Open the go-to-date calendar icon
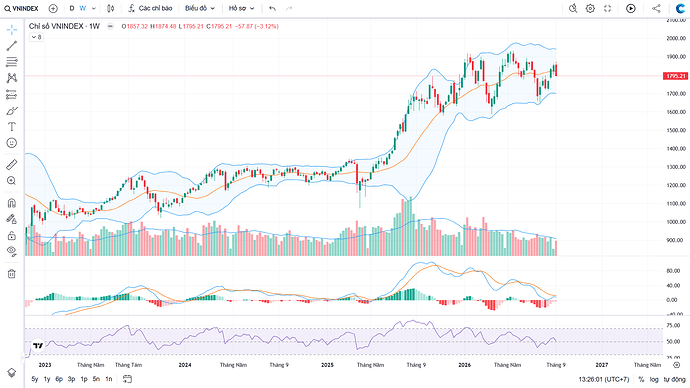Screen dimensions: 690x388 coord(127,379)
